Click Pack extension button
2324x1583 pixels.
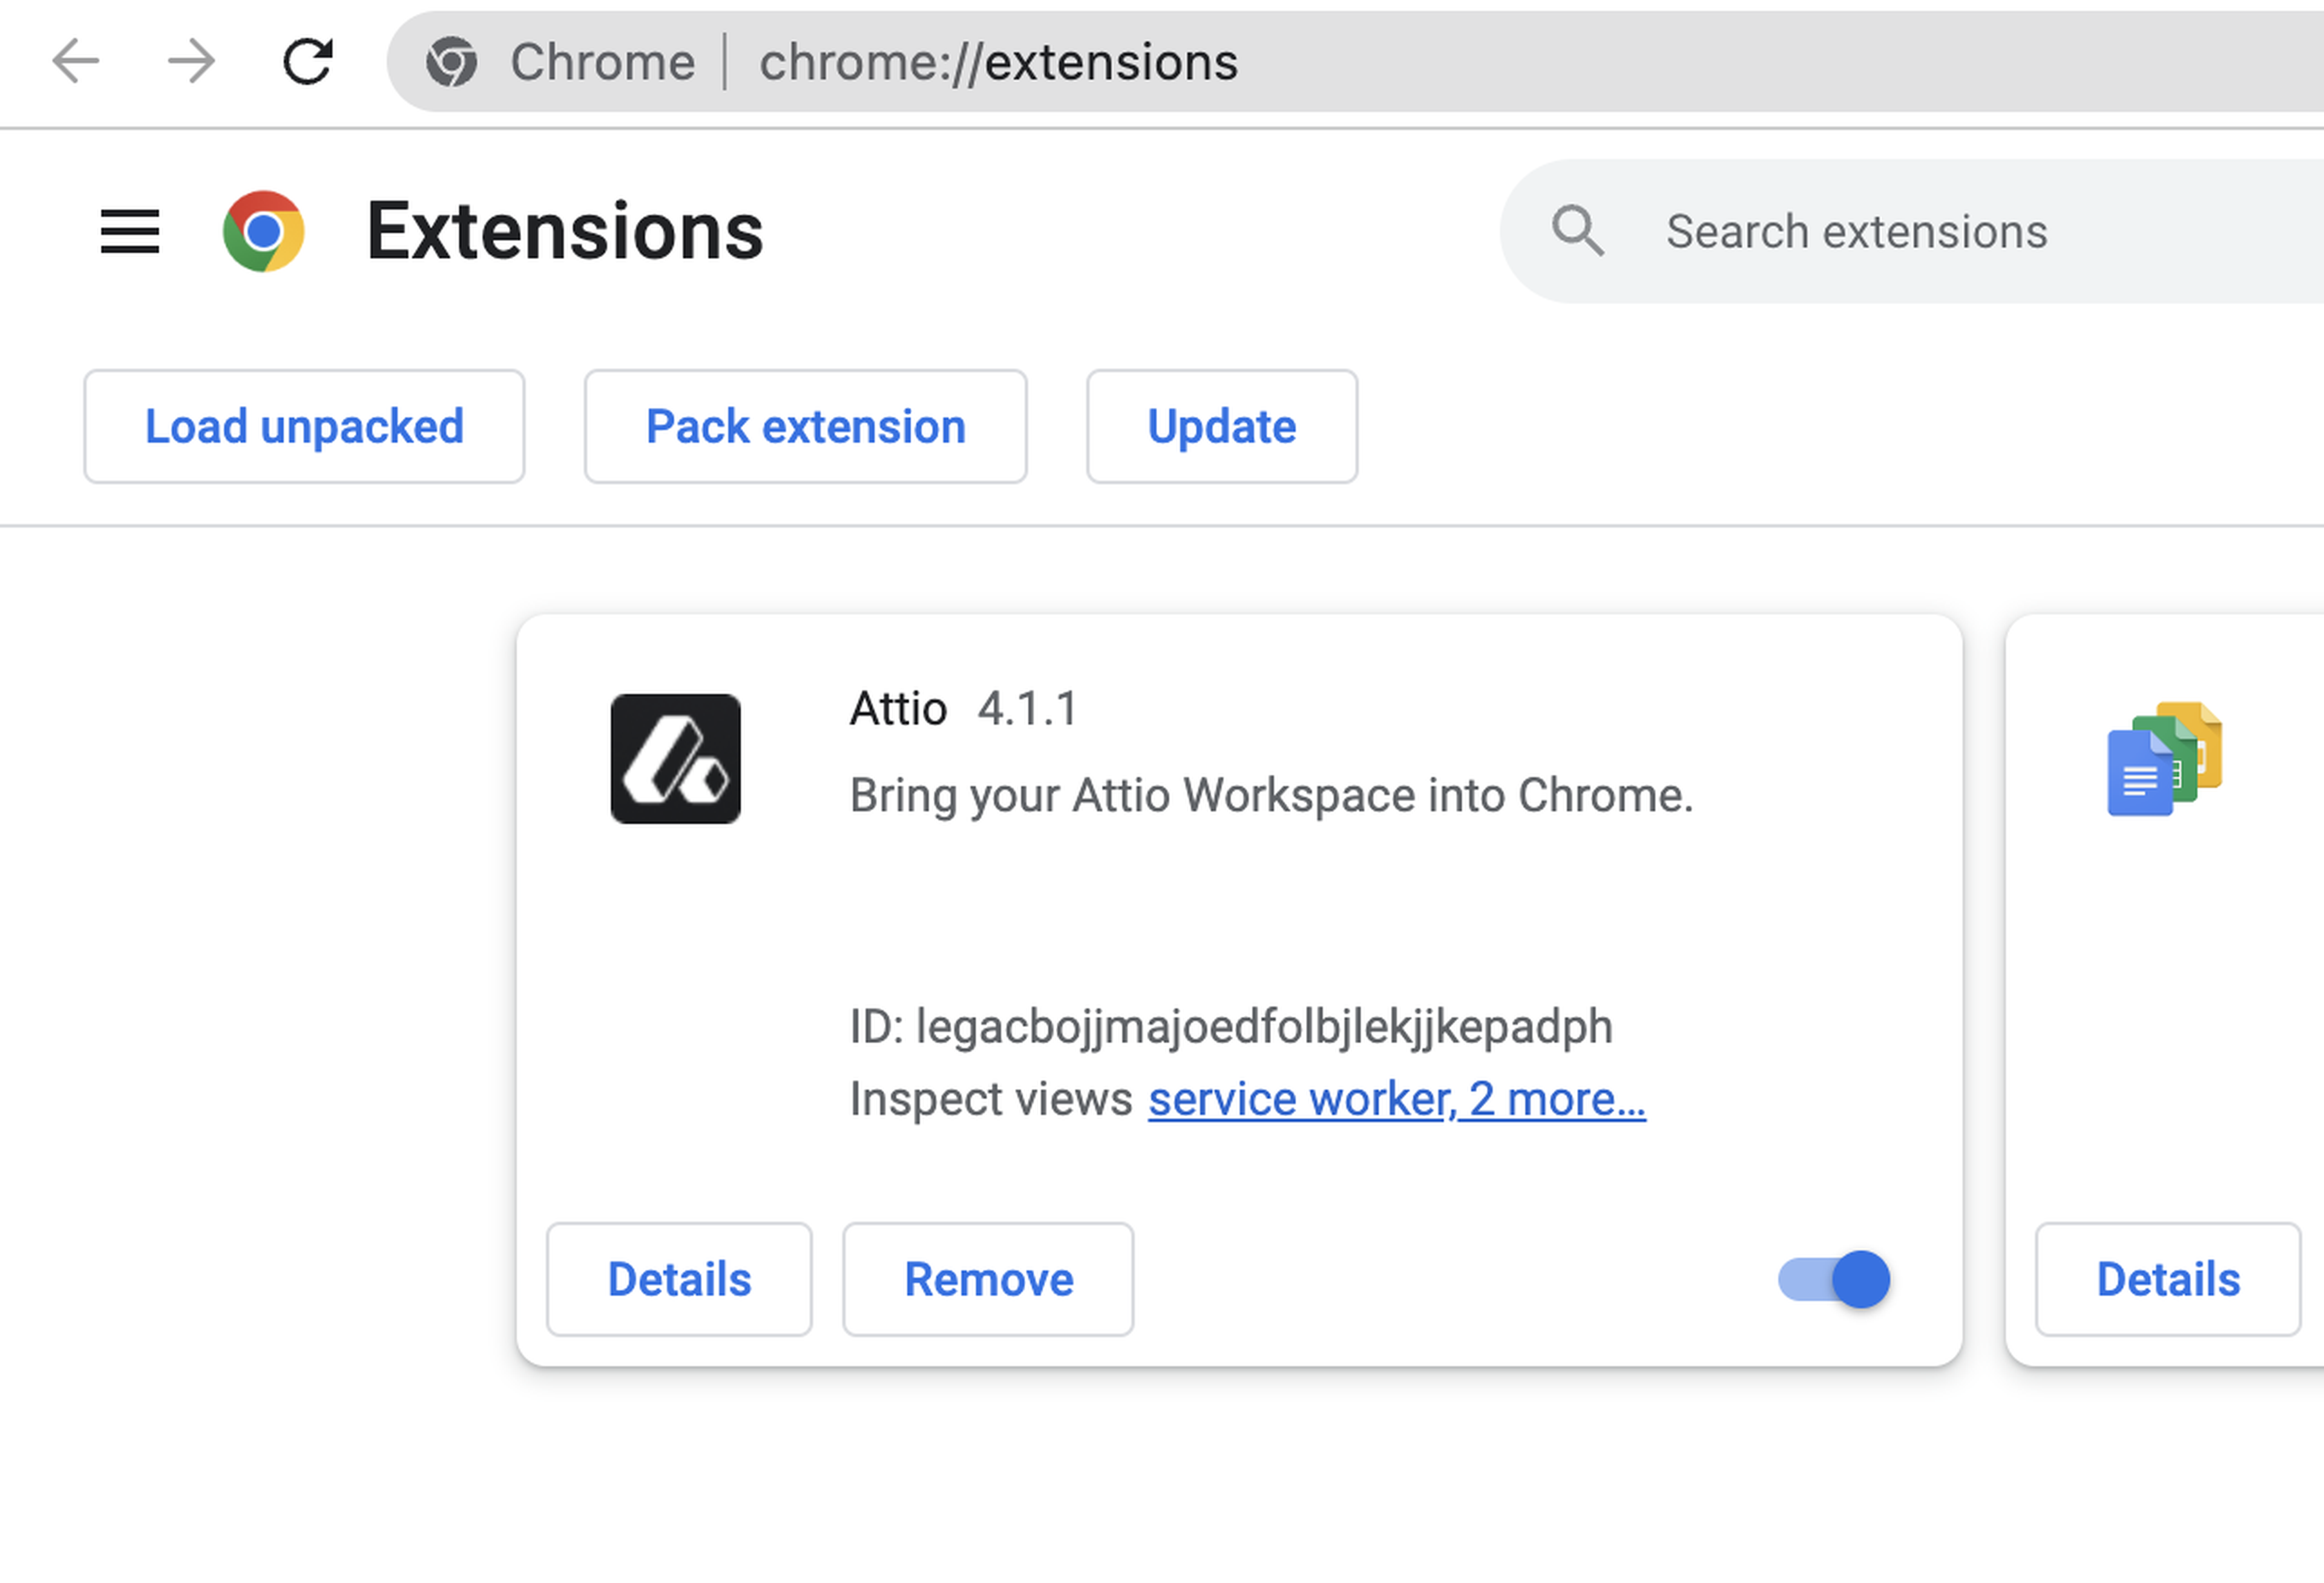coord(805,427)
